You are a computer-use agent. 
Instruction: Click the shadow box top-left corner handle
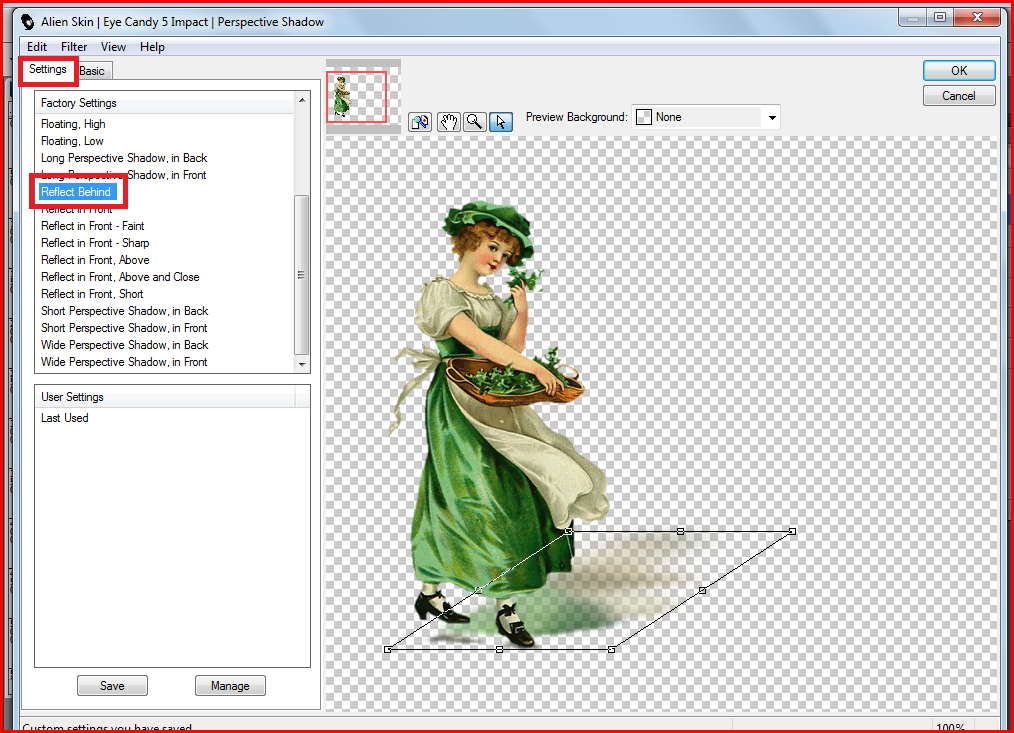click(x=568, y=531)
